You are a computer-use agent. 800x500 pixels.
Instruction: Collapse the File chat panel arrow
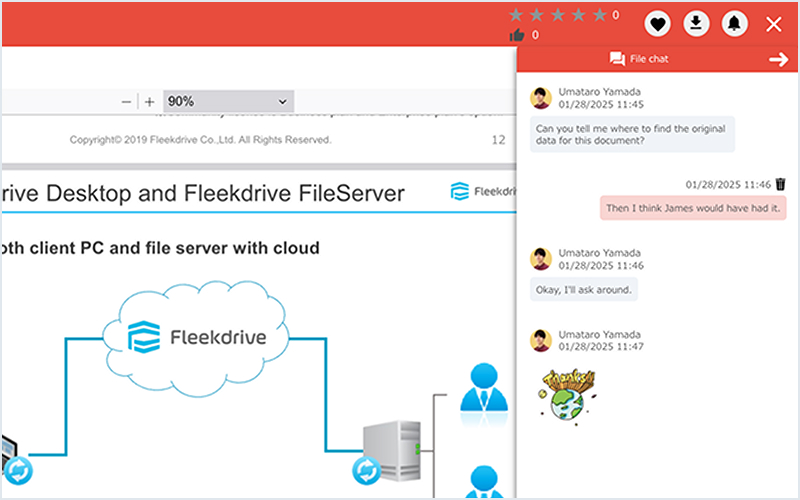coord(779,59)
